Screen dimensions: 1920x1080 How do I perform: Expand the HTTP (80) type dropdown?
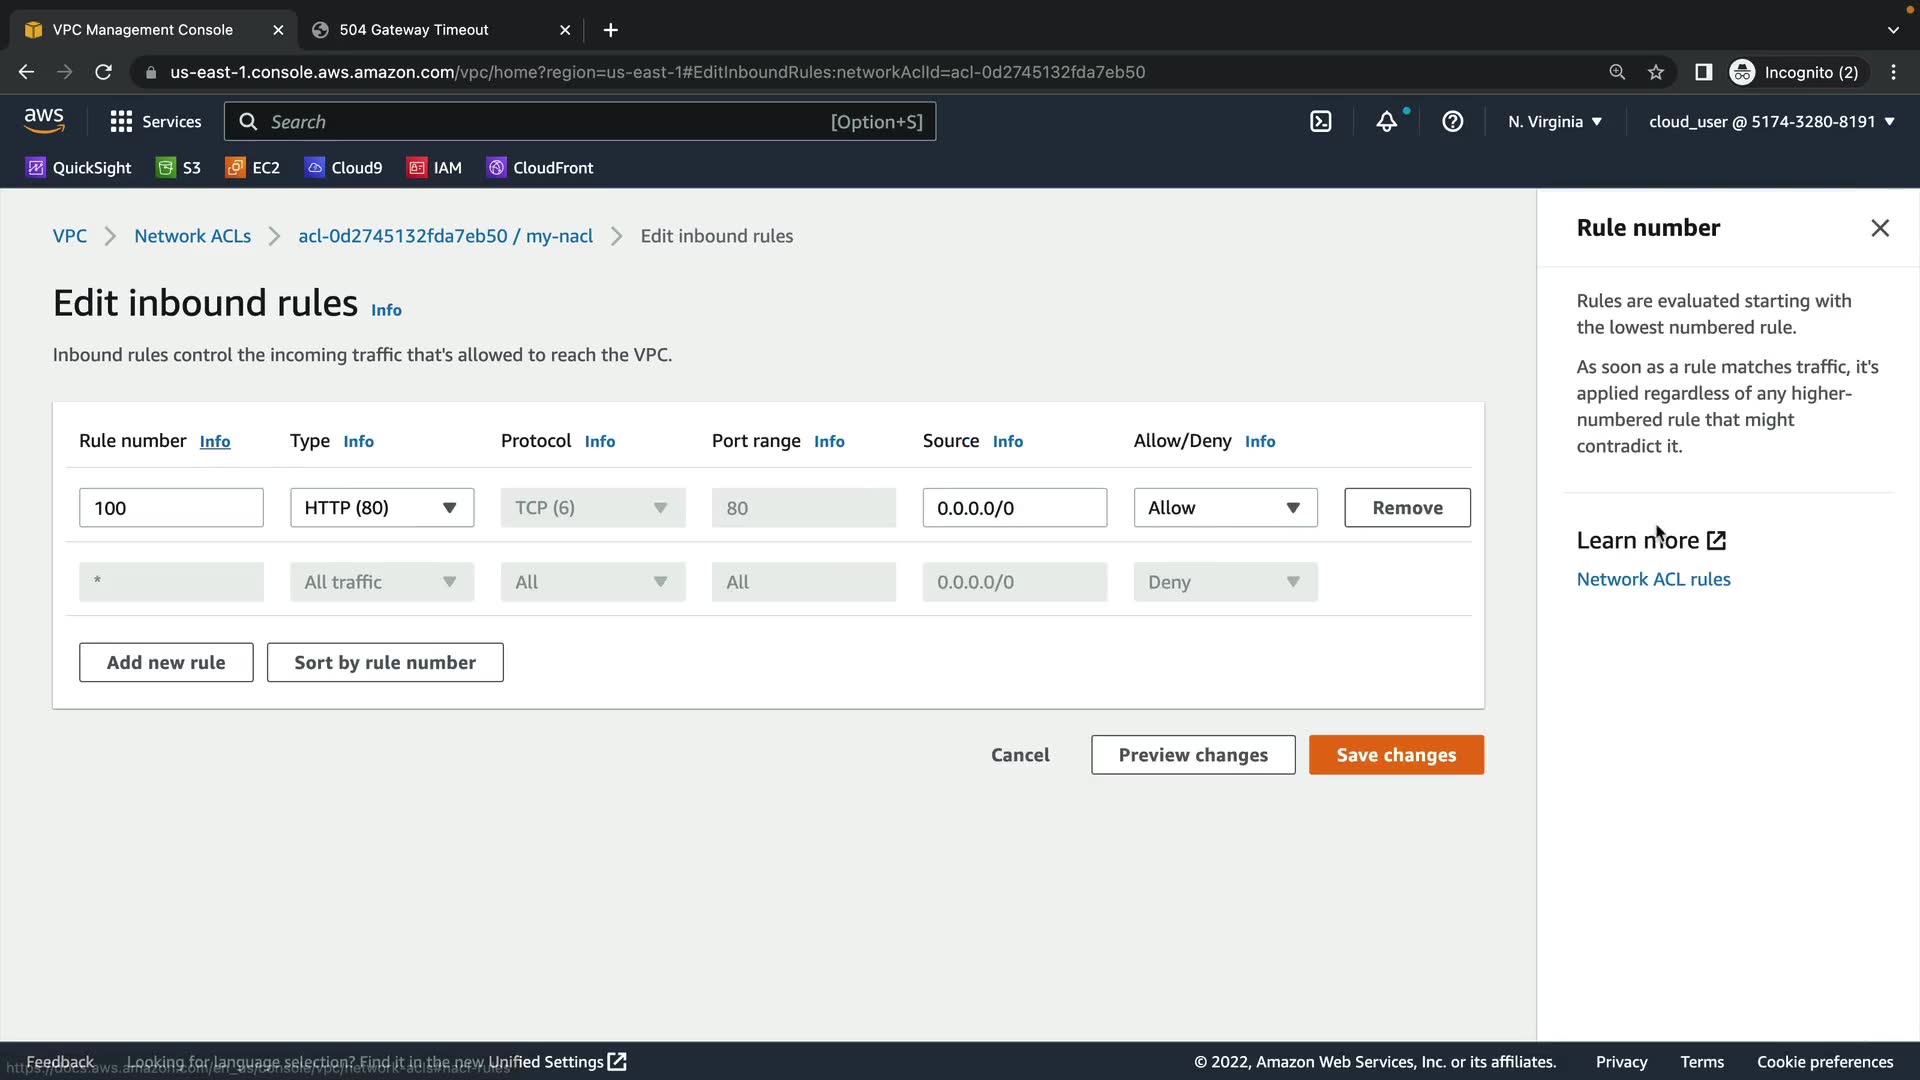pyautogui.click(x=382, y=508)
